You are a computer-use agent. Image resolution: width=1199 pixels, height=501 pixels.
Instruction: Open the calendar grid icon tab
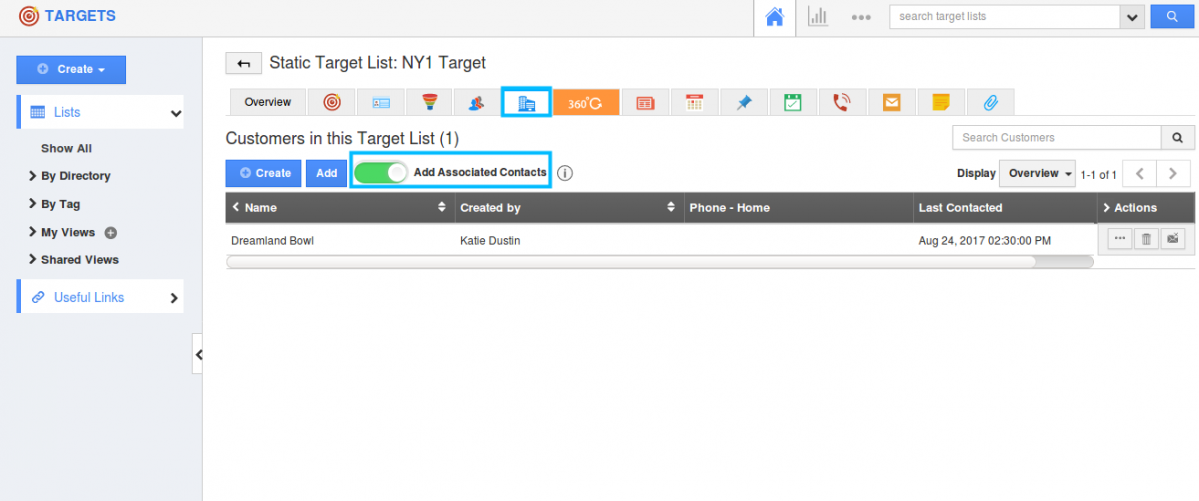(694, 102)
